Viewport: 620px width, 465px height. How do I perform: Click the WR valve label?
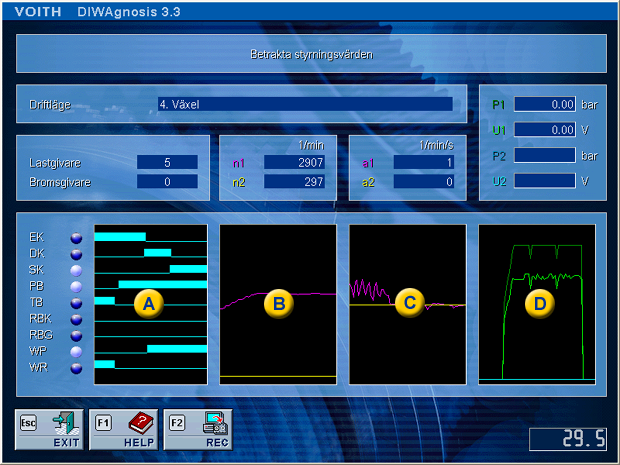click(x=38, y=368)
